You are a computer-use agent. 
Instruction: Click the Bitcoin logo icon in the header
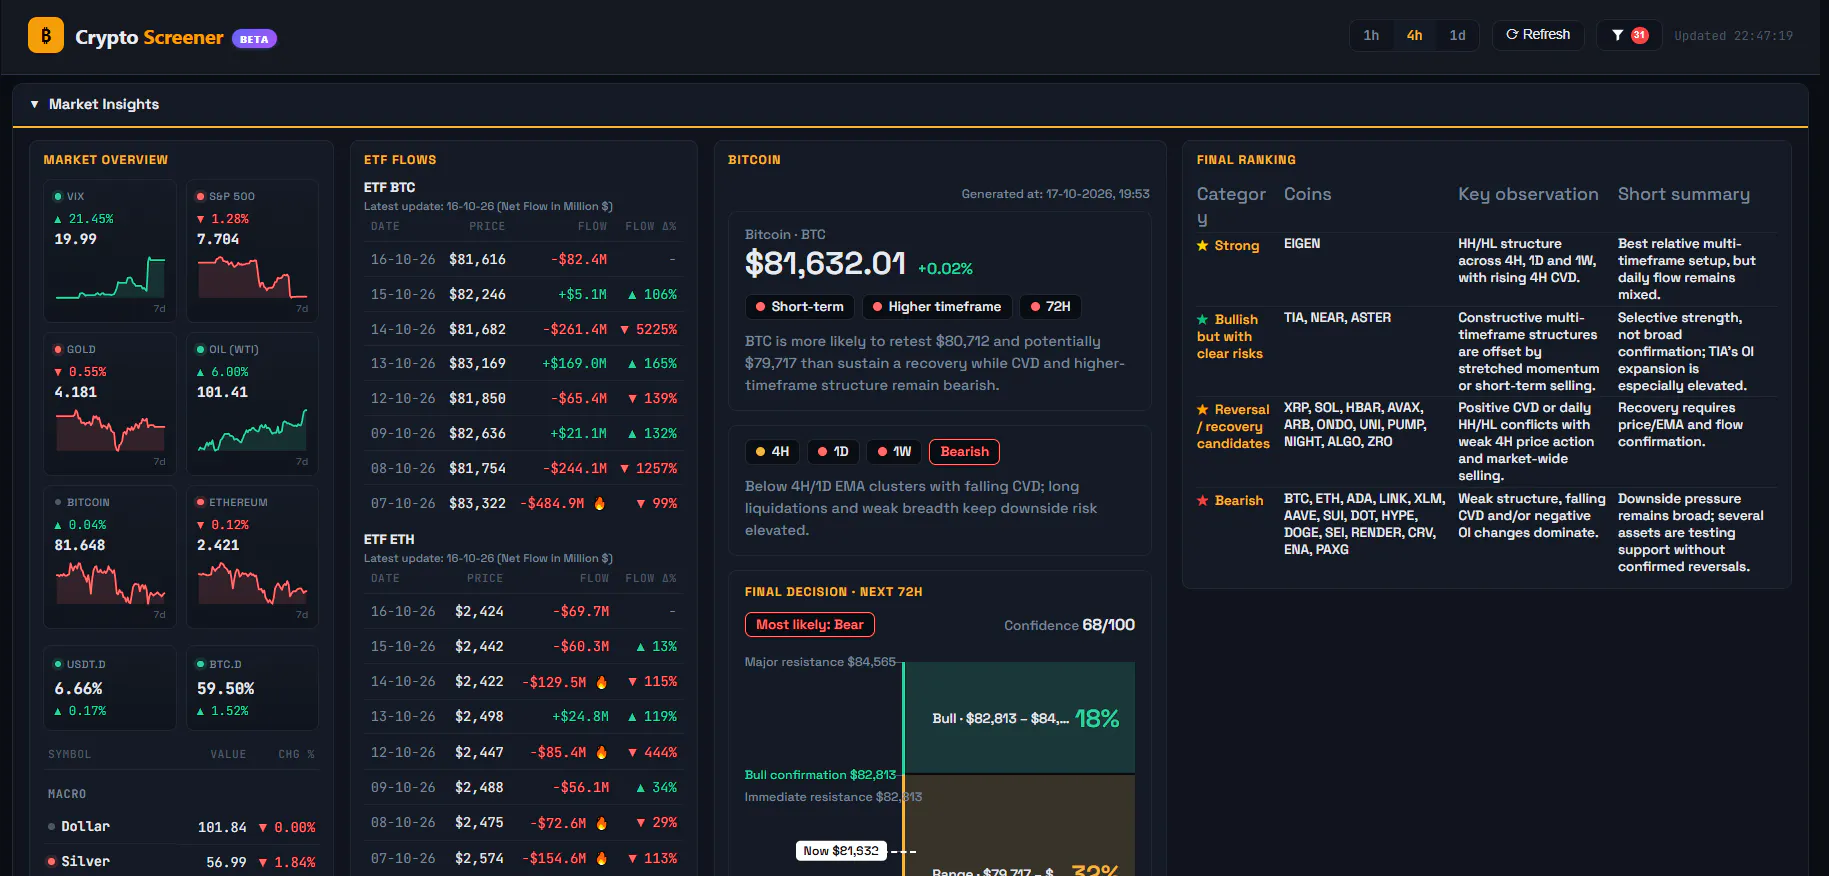46,35
